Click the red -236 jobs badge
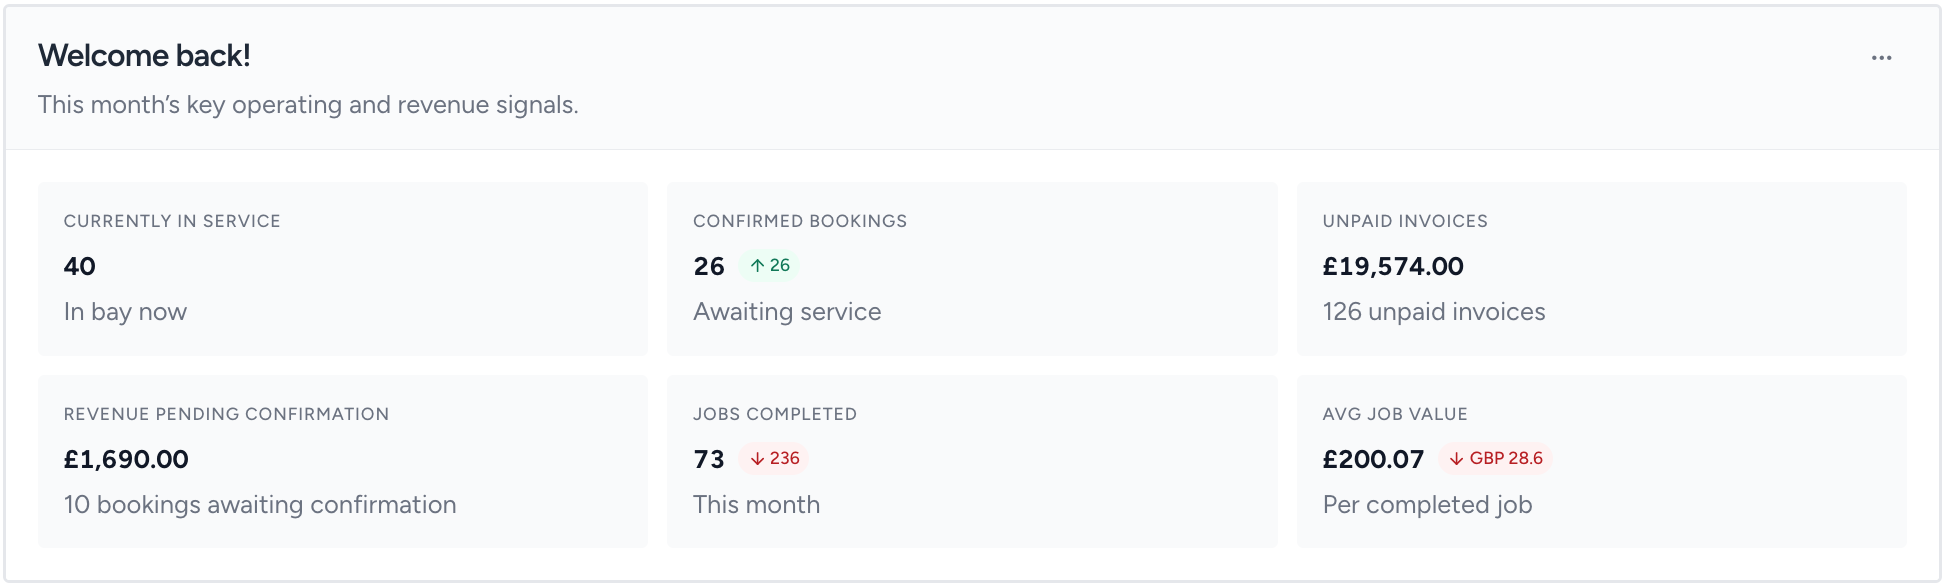The height and width of the screenshot is (588, 1944). tap(775, 459)
